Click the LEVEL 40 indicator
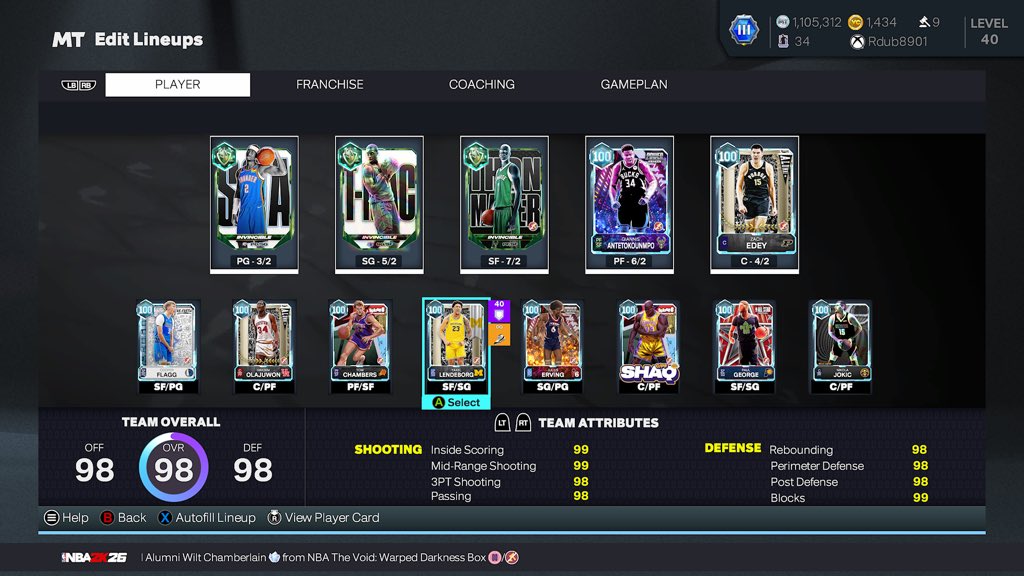Viewport: 1024px width, 576px height. point(989,31)
